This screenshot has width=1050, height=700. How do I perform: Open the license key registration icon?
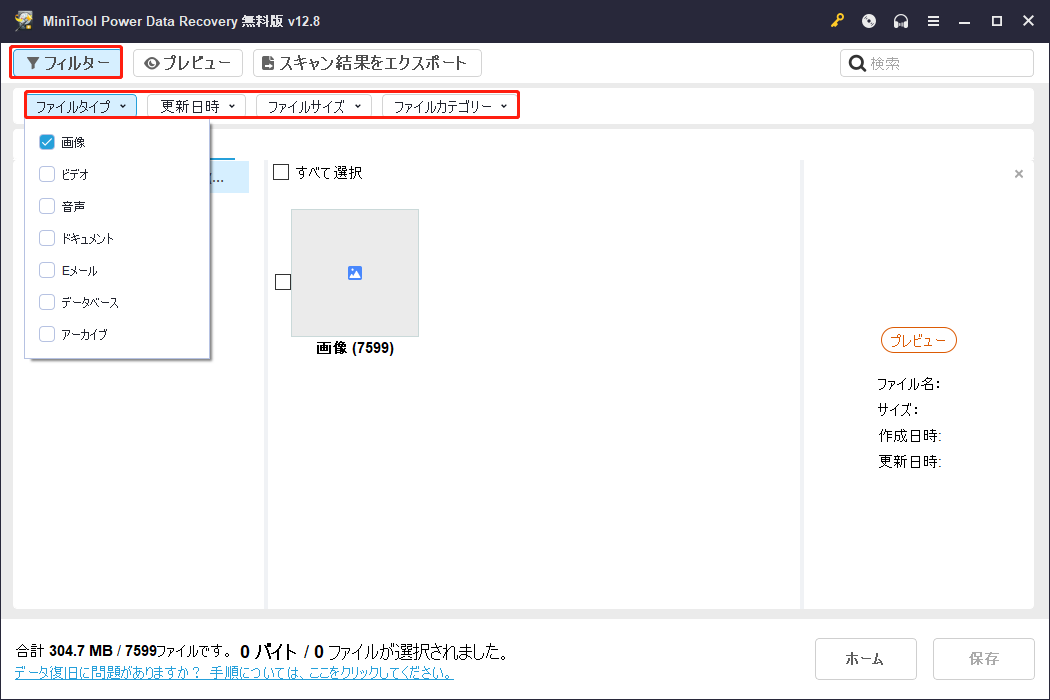coord(837,20)
